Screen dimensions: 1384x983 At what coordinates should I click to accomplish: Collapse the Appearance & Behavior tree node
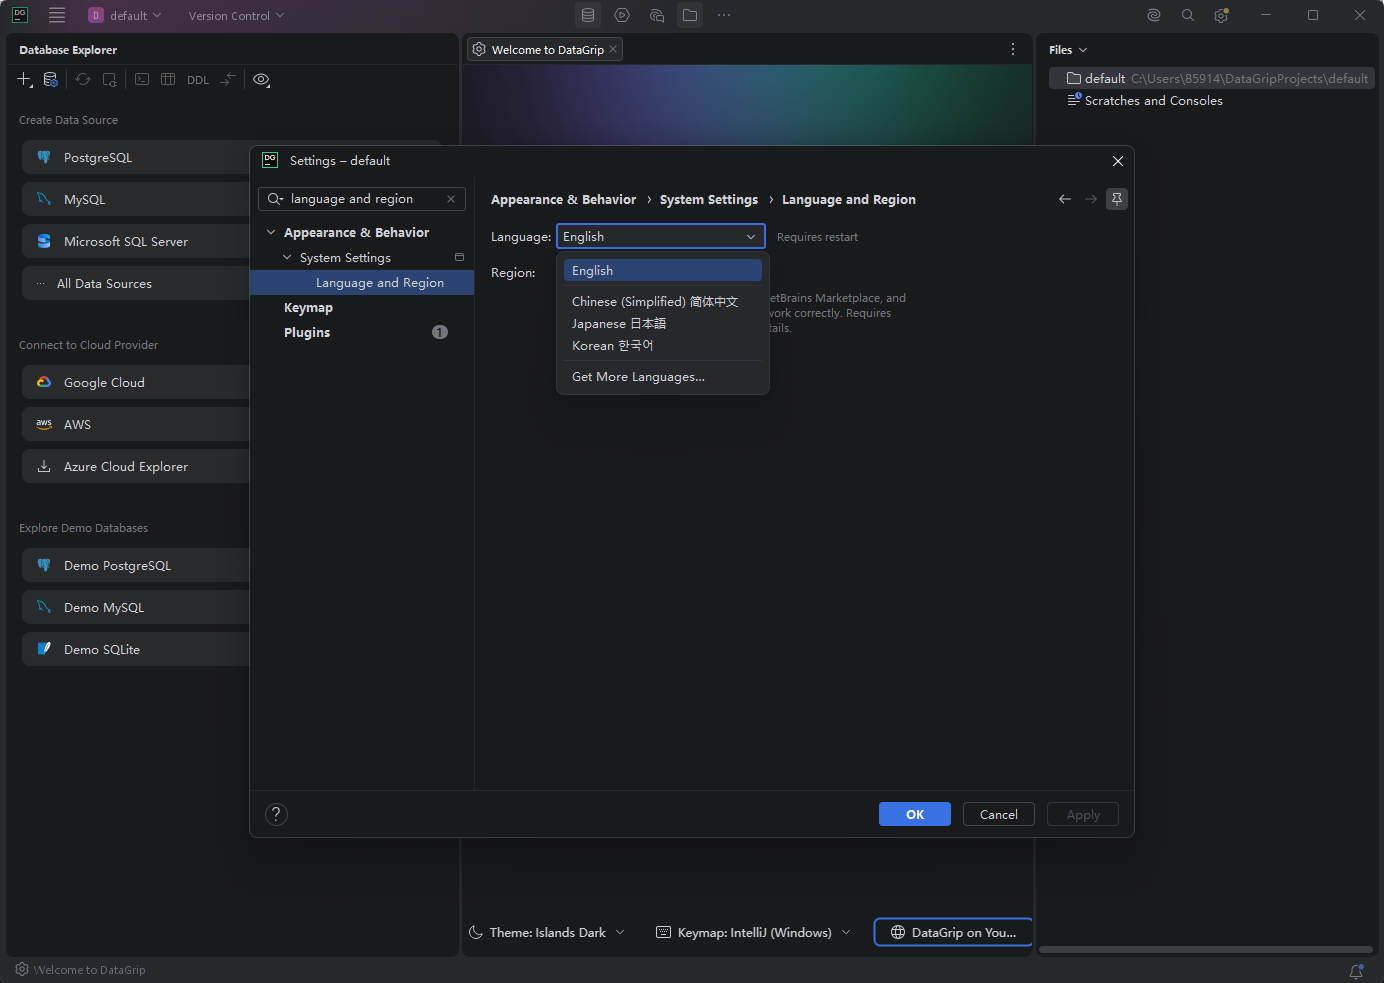click(270, 233)
